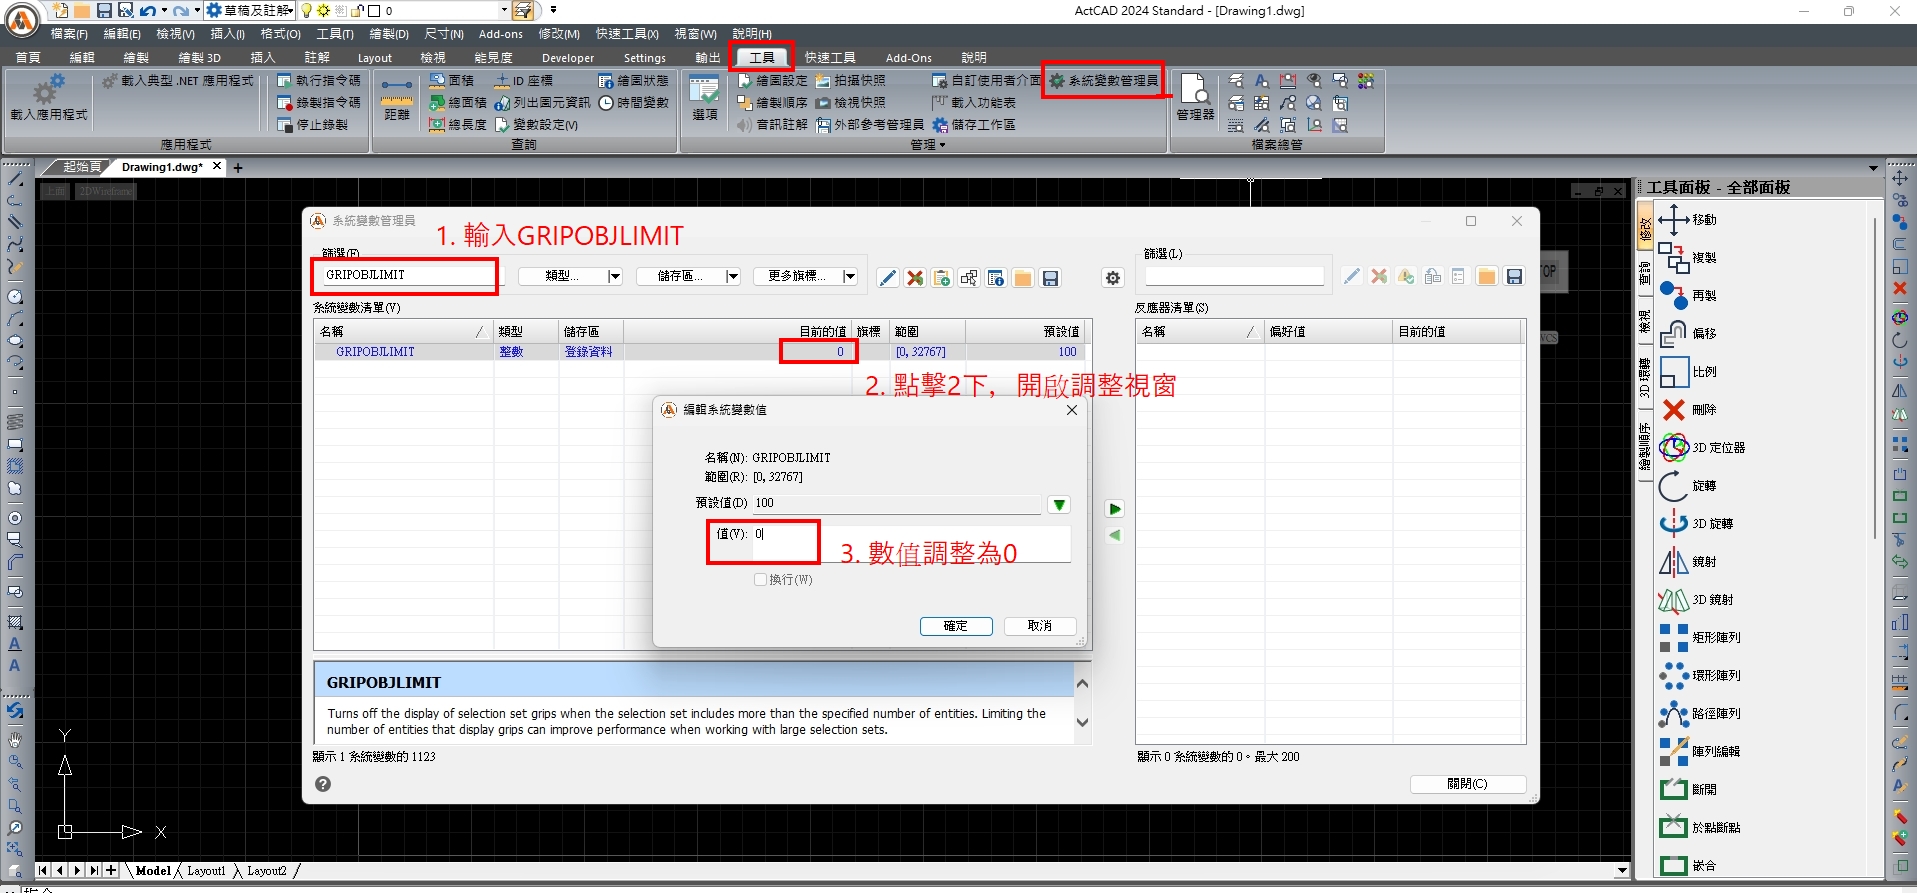Click the layer 0 color swatch square
Image resolution: width=1917 pixels, height=893 pixels.
pos(374,11)
